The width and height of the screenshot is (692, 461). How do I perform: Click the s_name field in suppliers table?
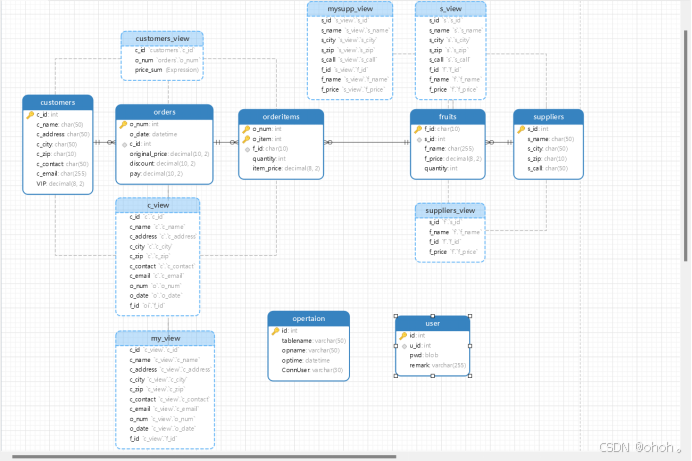551,139
